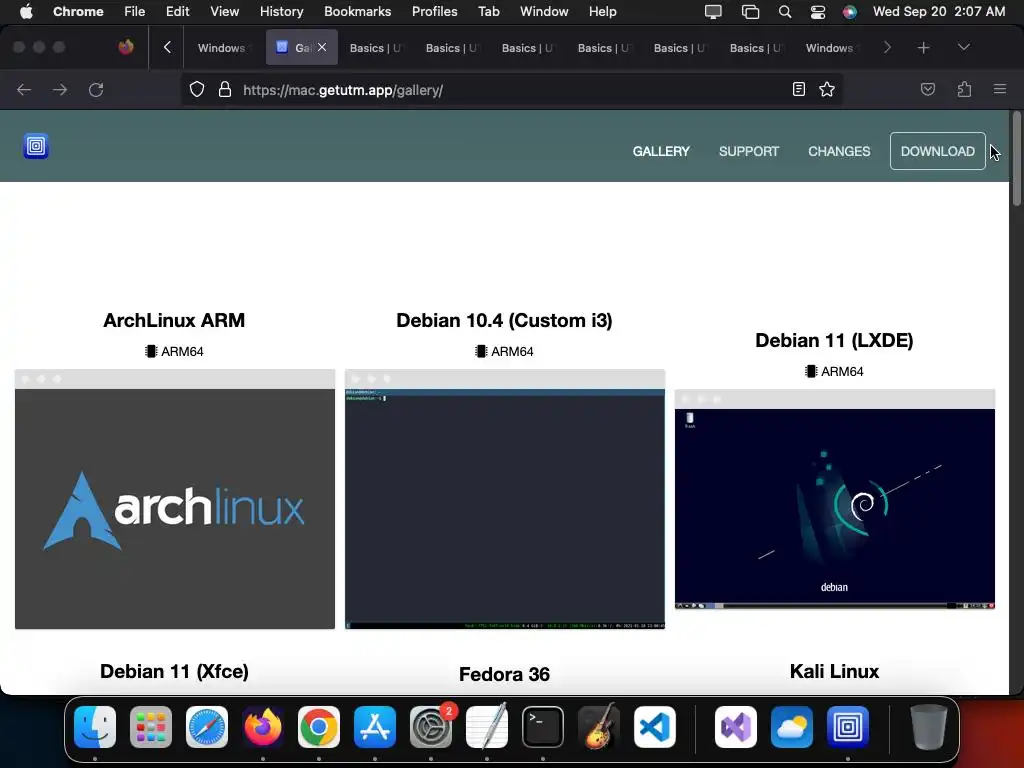Open the Pocket save icon

[x=927, y=89]
